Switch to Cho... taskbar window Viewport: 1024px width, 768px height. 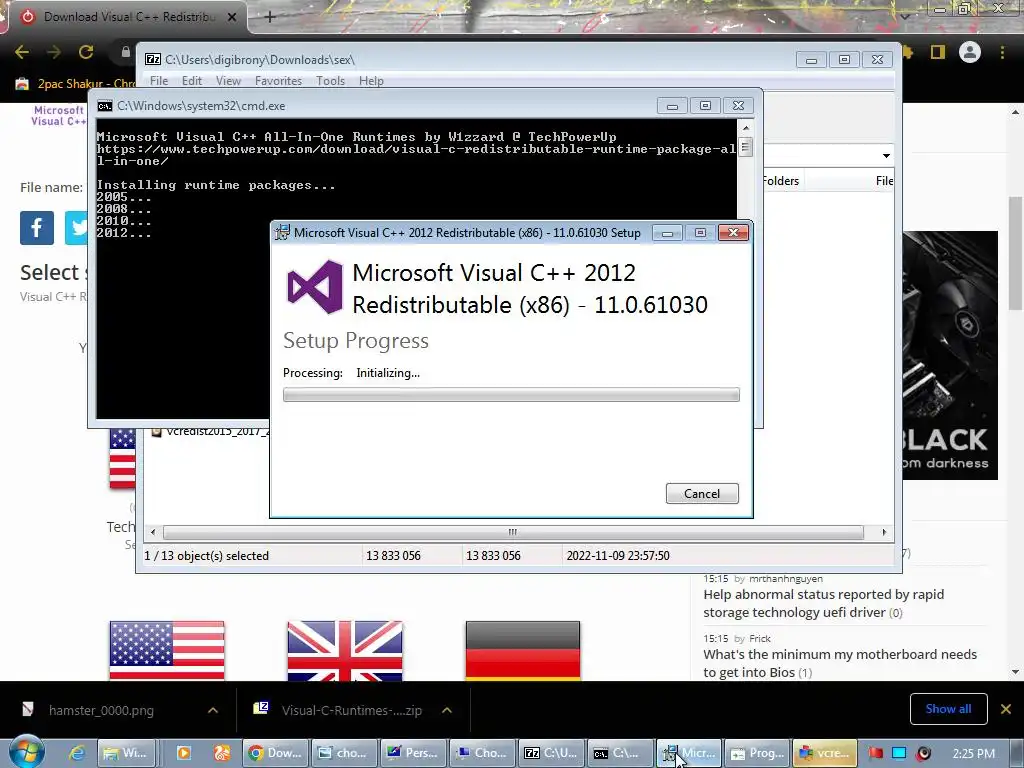point(483,753)
